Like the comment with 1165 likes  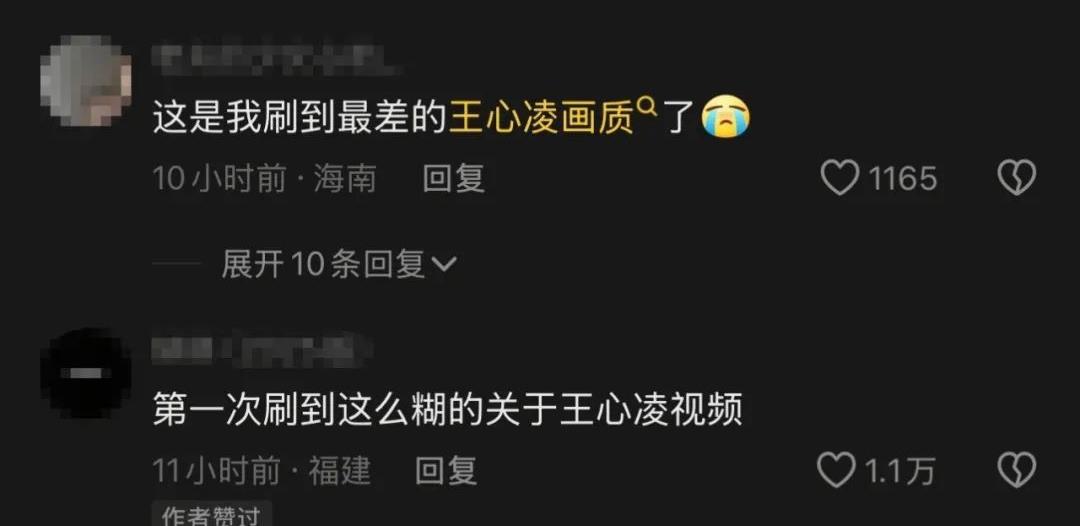[x=840, y=178]
